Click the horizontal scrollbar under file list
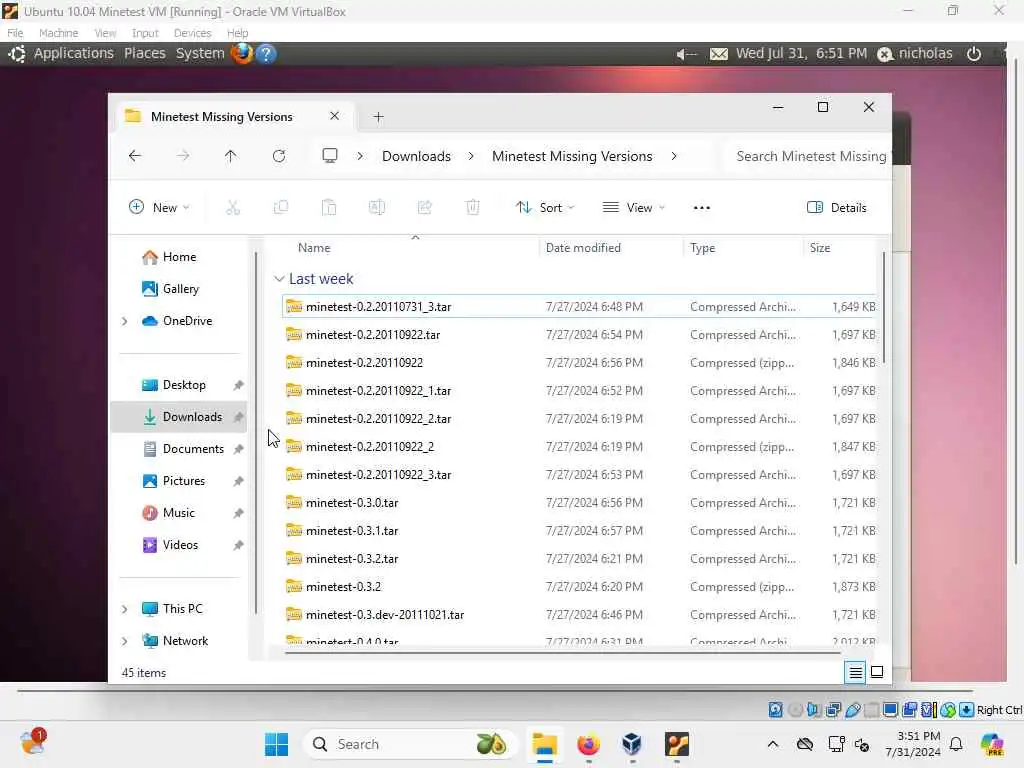Image resolution: width=1024 pixels, height=768 pixels. 562,652
